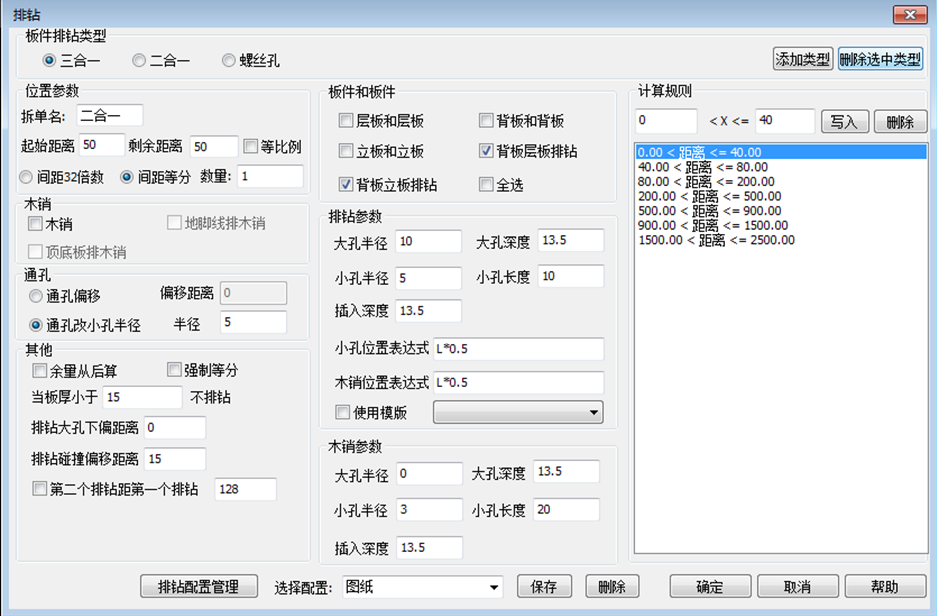Open the 使用模版 dropdown list
Screen dimensions: 937x616
click(x=518, y=412)
